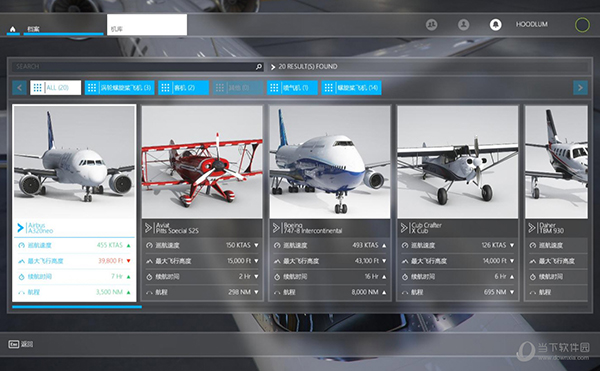Viewport: 600px width, 371px height.
Task: Click the Boeing 747-8 8,000 NM value
Action: coord(365,292)
